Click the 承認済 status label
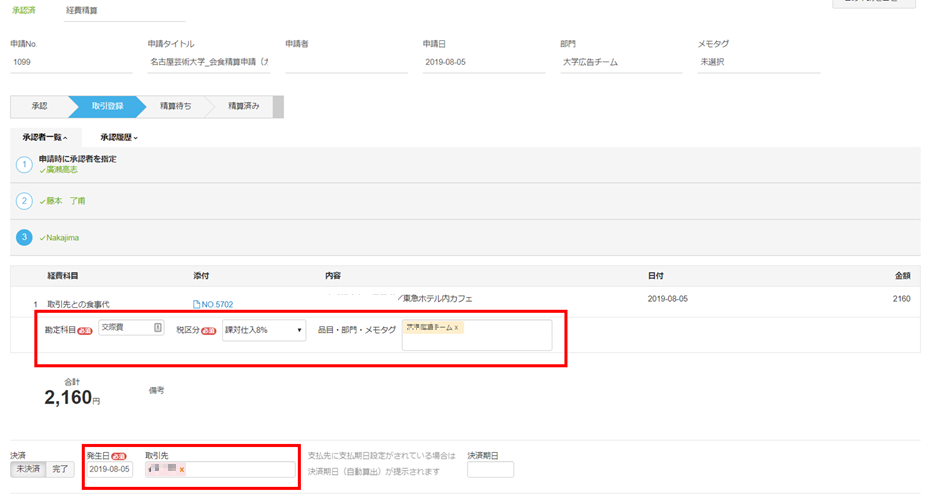 coord(24,10)
